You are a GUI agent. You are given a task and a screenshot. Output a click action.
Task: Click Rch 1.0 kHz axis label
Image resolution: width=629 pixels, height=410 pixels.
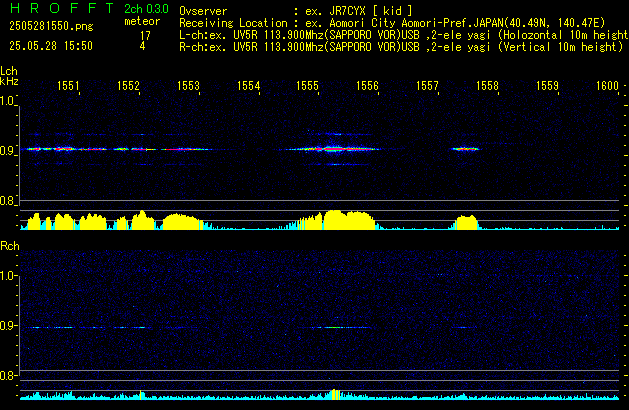pos(7,276)
